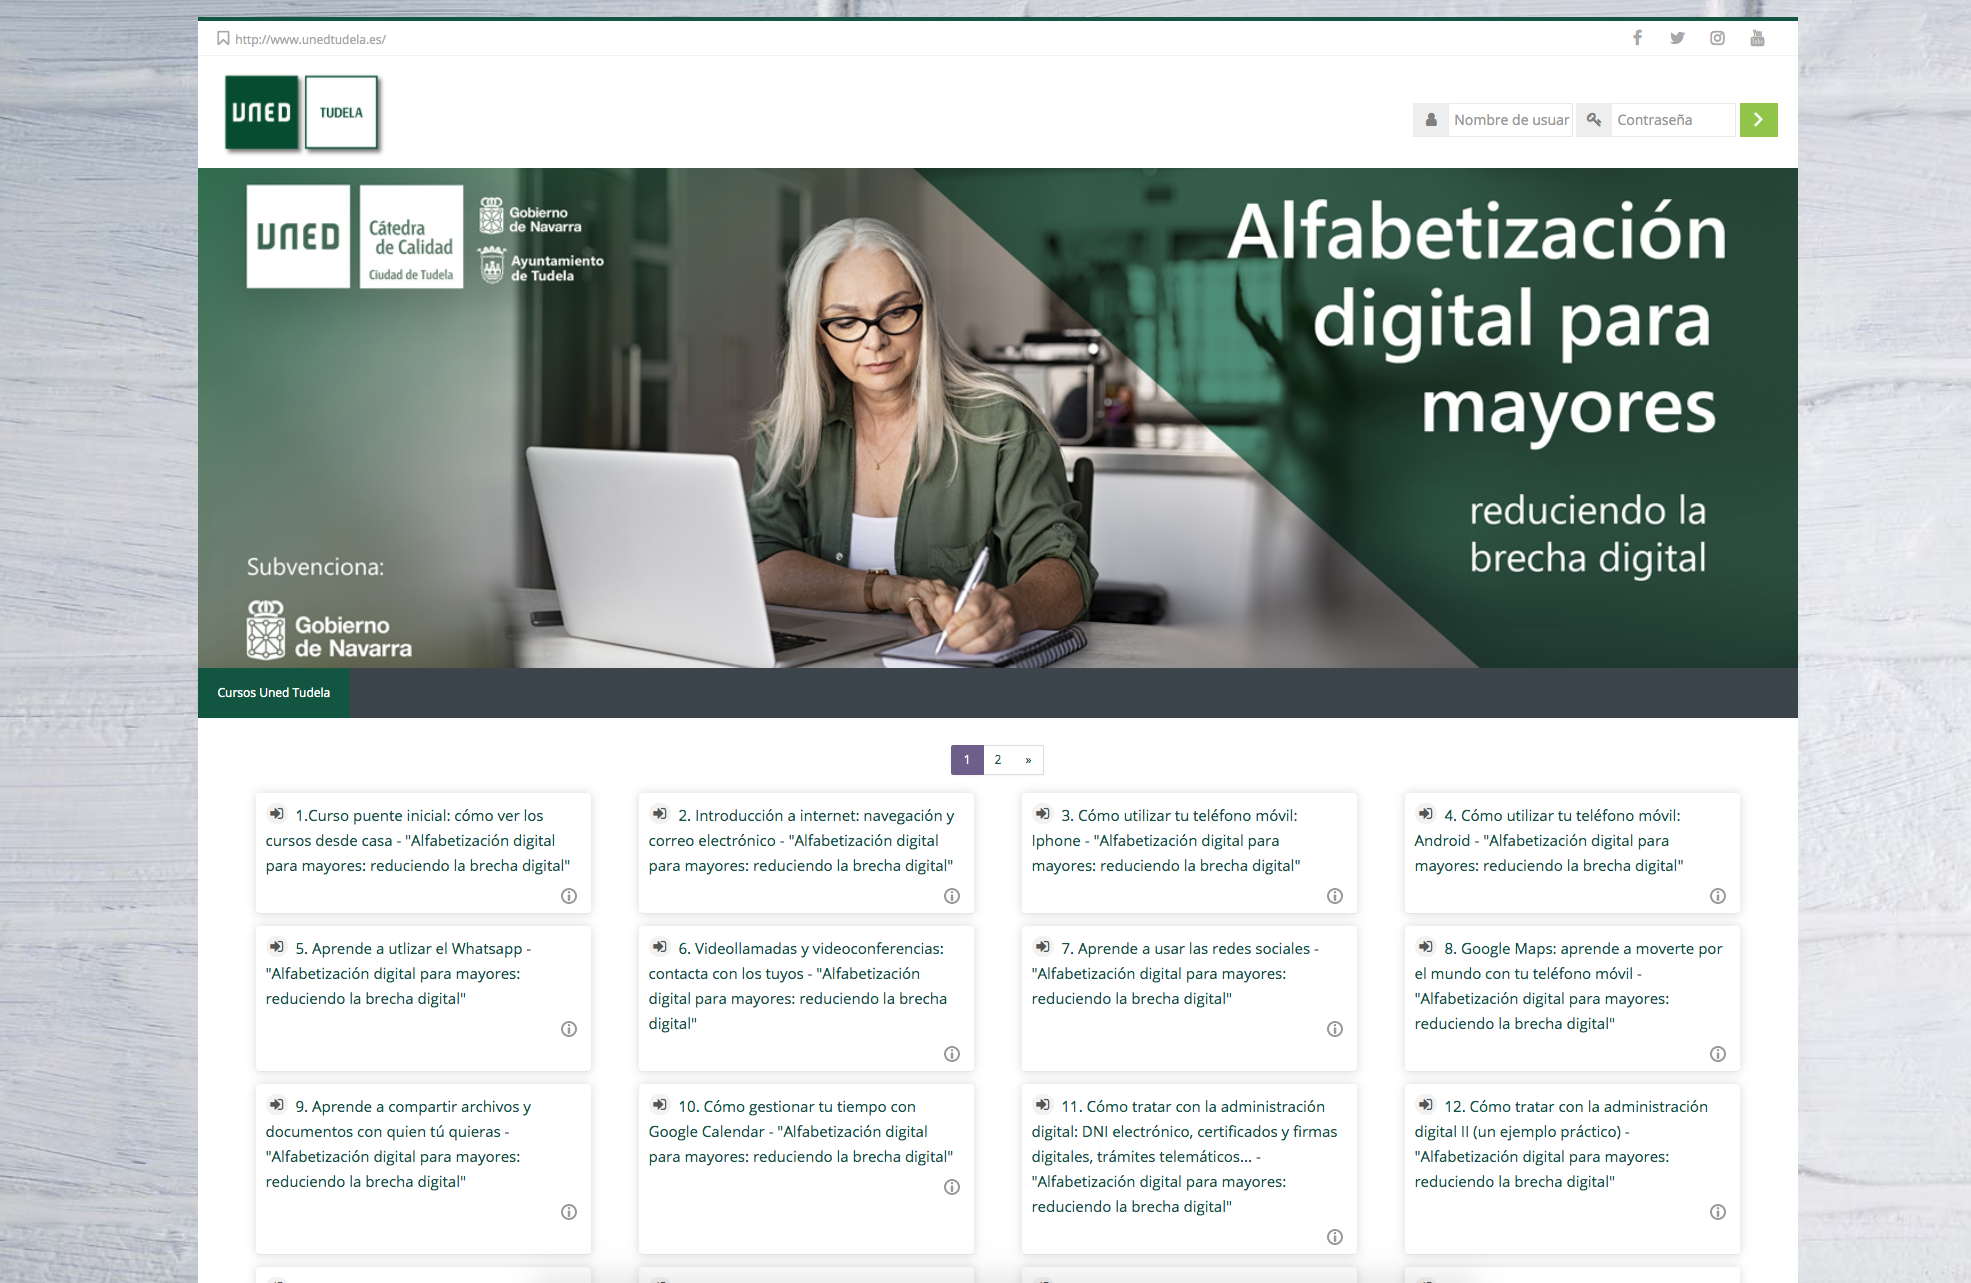The image size is (1971, 1283).
Task: Show info for course 1 Curso puente
Action: coord(569,896)
